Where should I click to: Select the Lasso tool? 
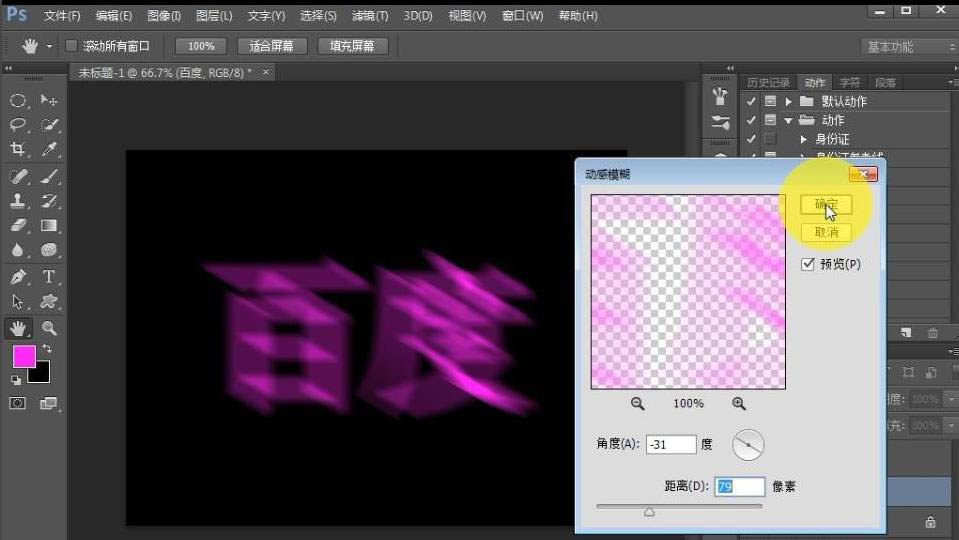click(x=18, y=125)
